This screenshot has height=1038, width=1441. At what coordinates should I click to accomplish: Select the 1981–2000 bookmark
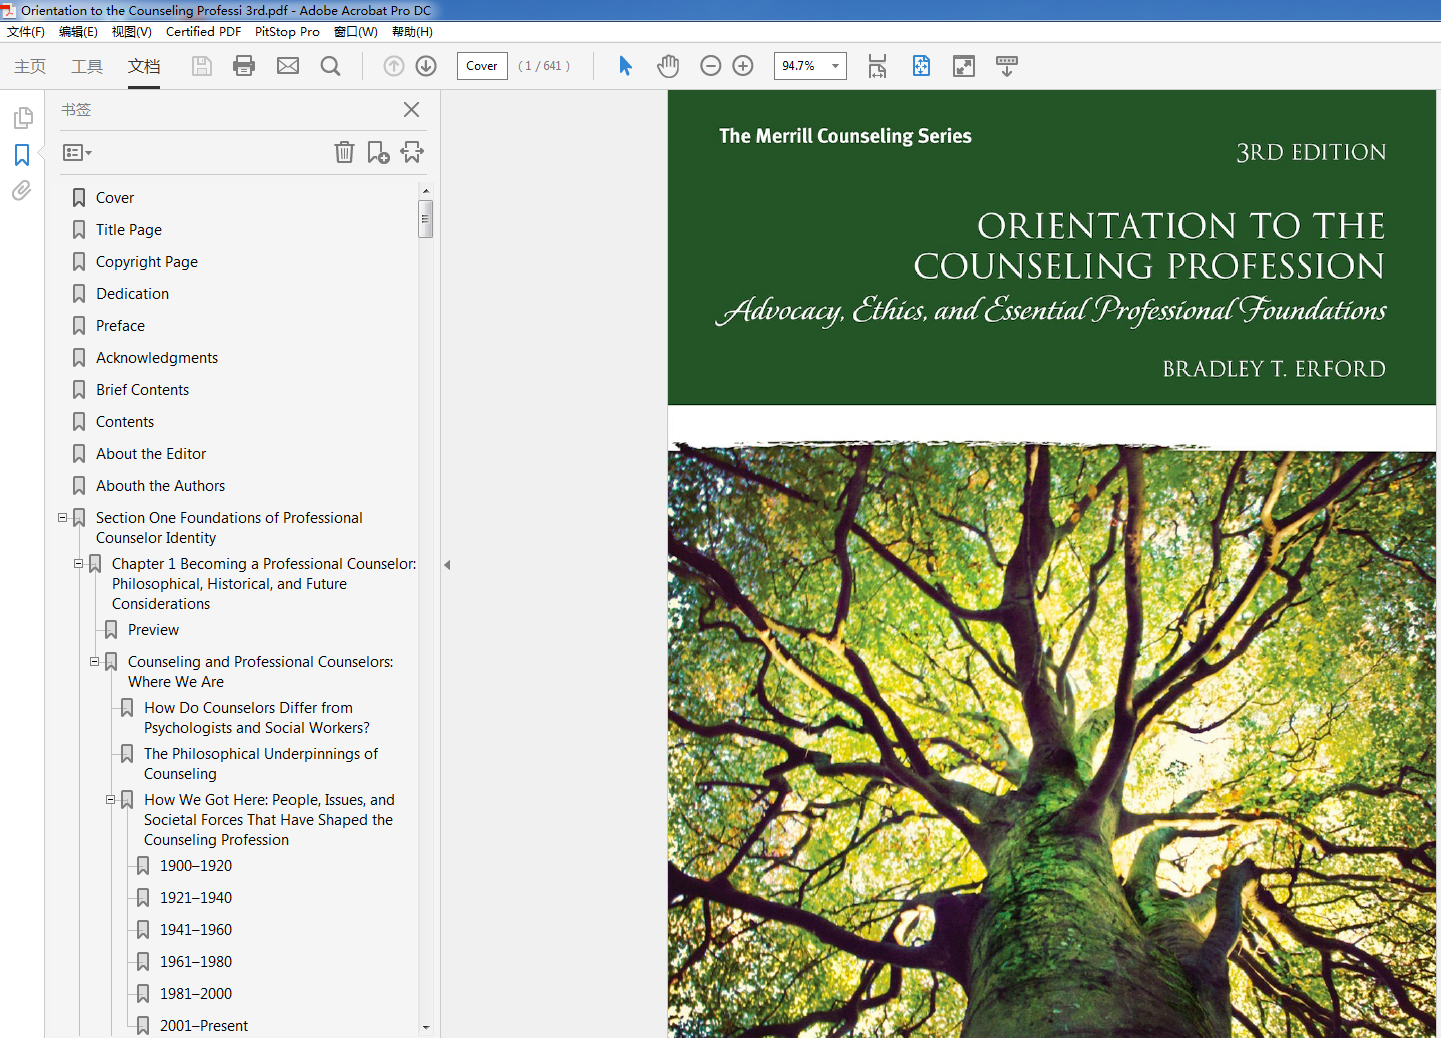point(196,994)
